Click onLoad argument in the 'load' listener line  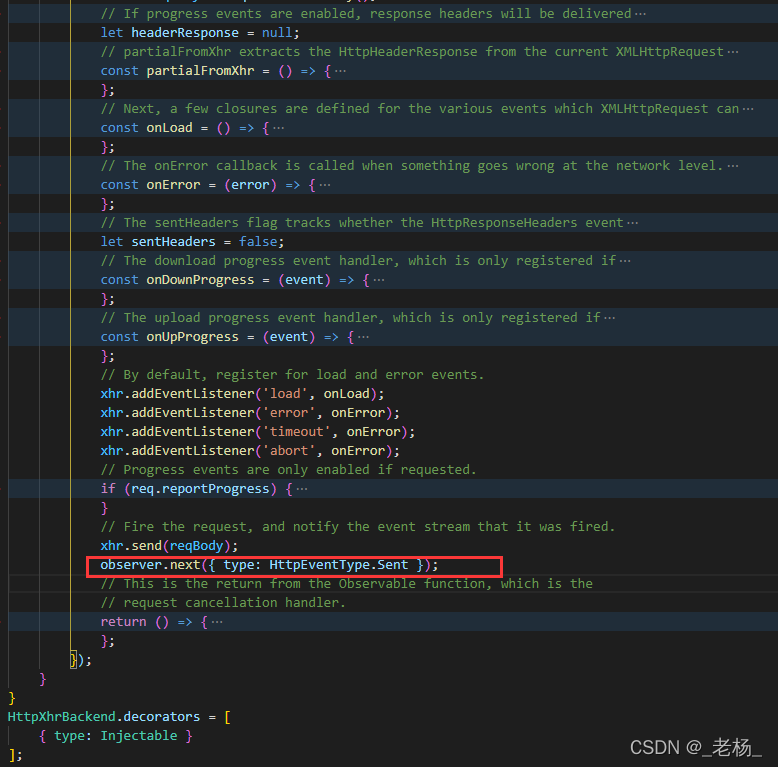[346, 394]
